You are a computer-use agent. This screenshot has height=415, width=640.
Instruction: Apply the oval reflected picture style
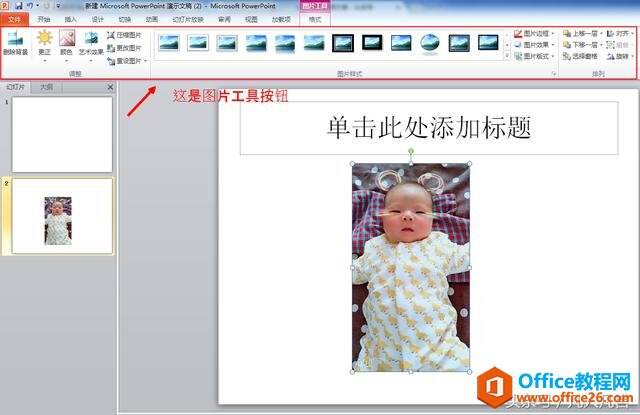point(430,43)
